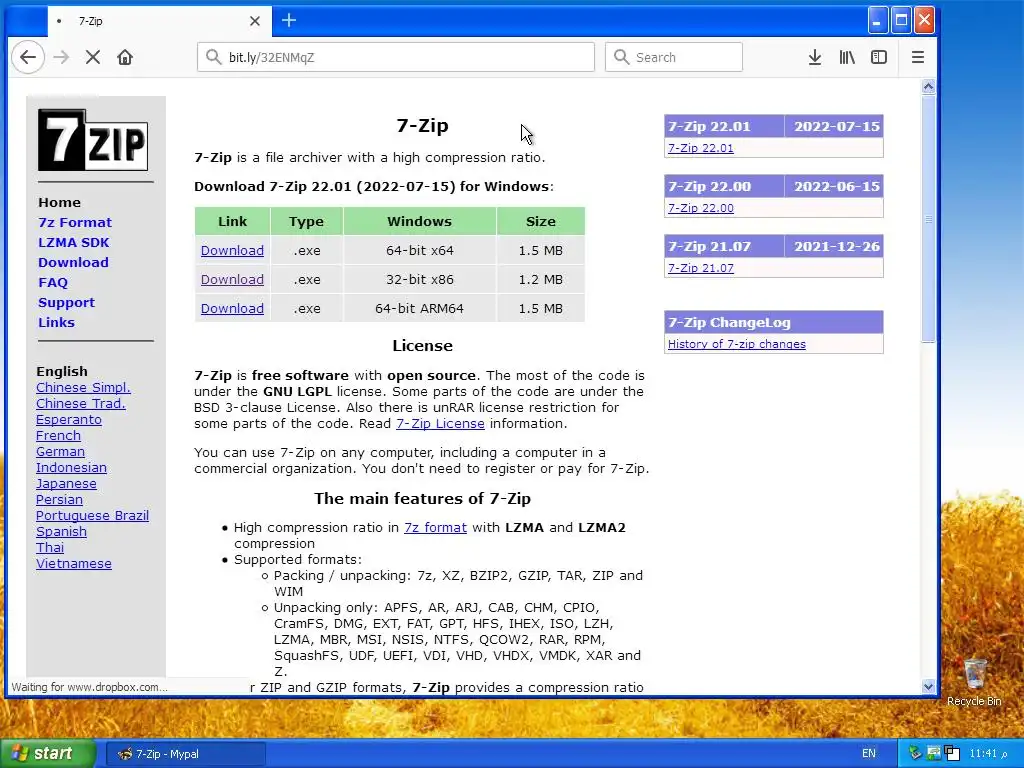1024x768 pixels.
Task: Download the 64-bit ARM64 .exe installer
Action: point(232,308)
